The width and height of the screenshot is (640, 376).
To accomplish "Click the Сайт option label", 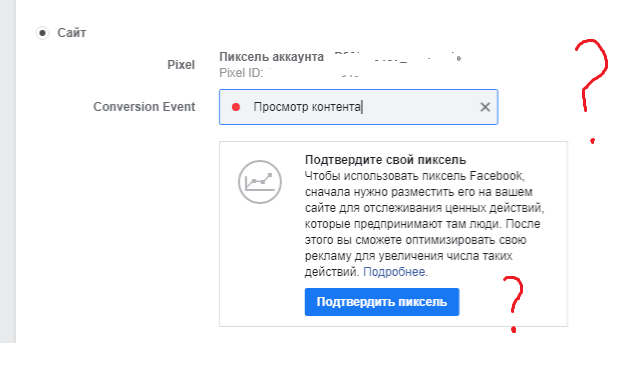I will [72, 33].
